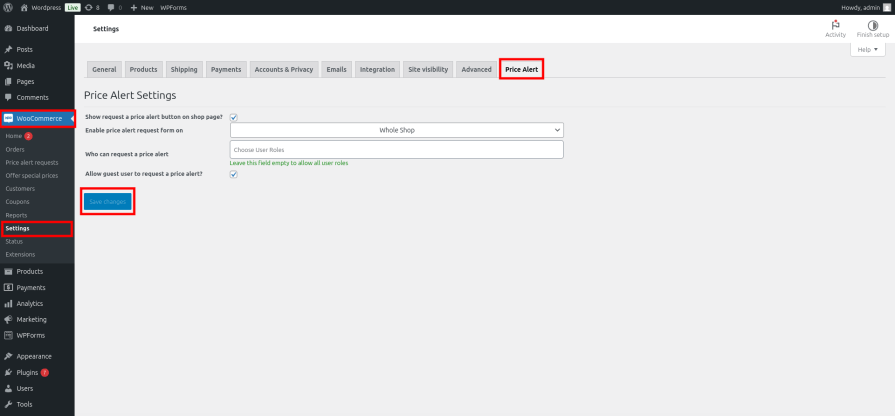Select the Price Alert tab

521,70
